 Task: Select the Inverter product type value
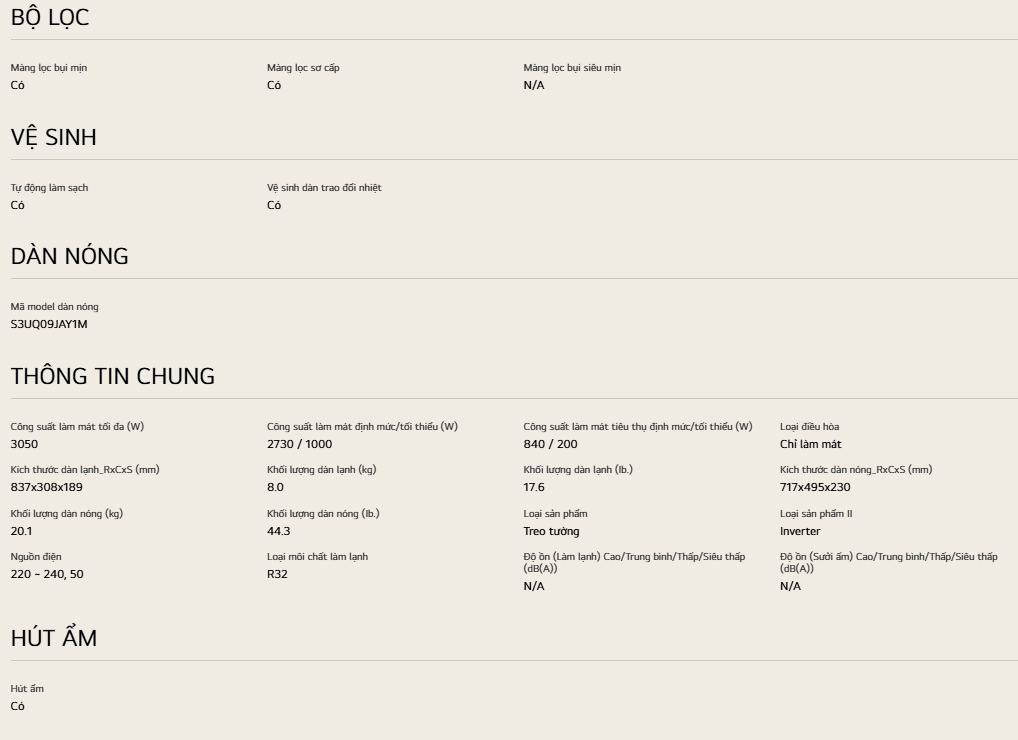coord(800,531)
